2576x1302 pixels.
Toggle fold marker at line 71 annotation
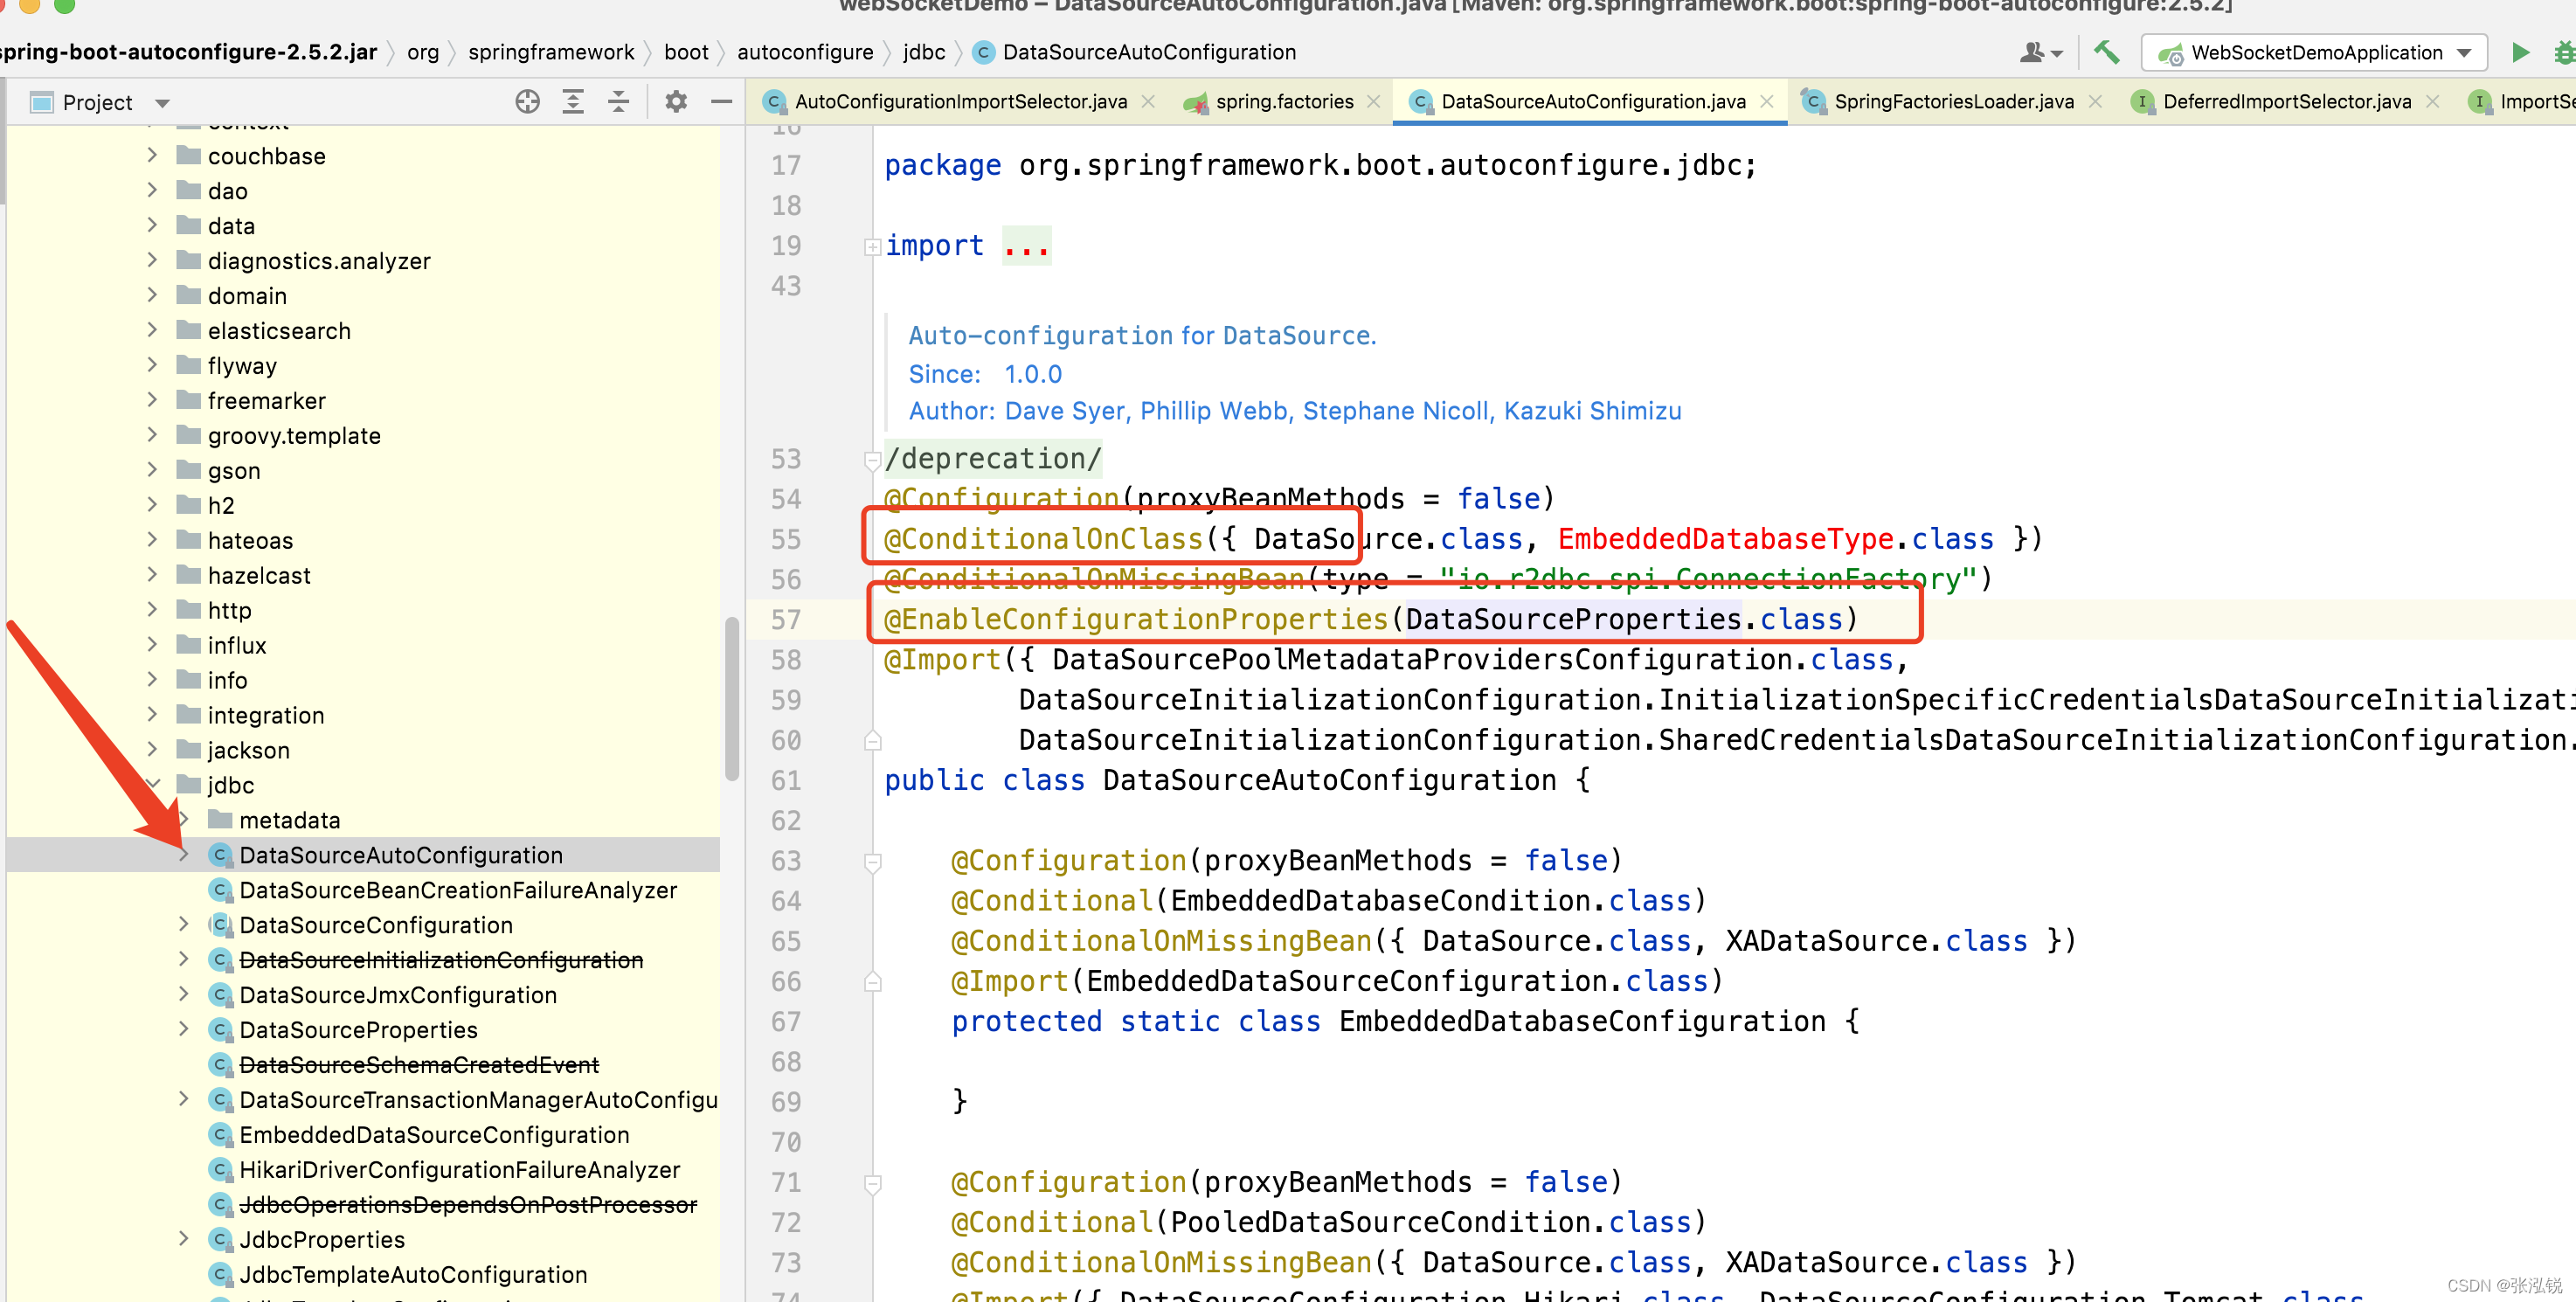872,1184
